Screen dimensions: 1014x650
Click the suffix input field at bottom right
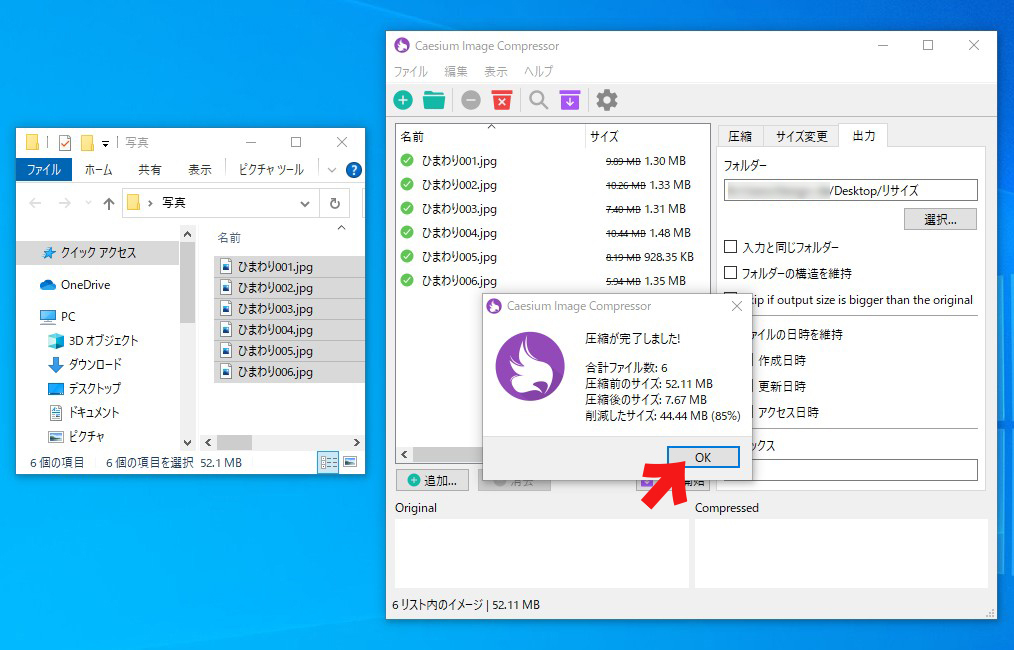[864, 470]
